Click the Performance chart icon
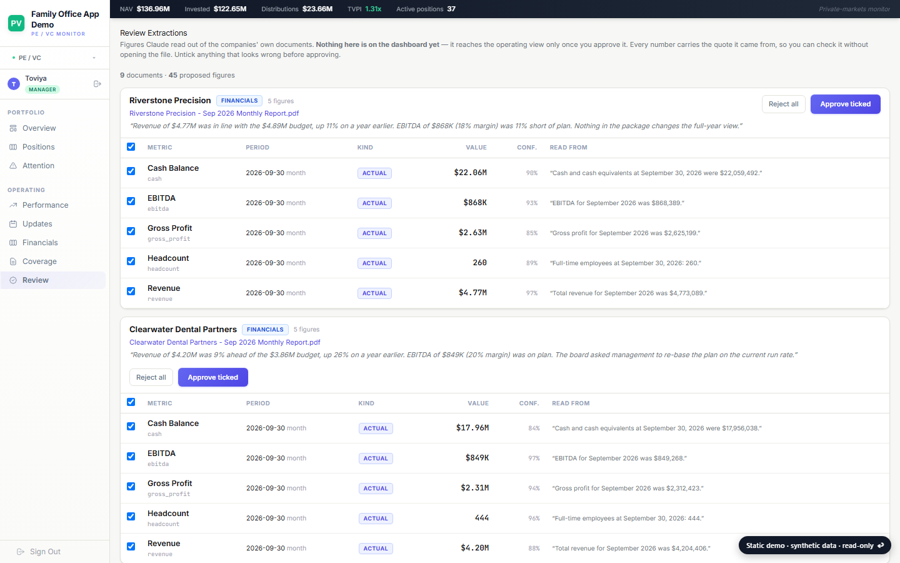The height and width of the screenshot is (563, 900). (x=13, y=205)
